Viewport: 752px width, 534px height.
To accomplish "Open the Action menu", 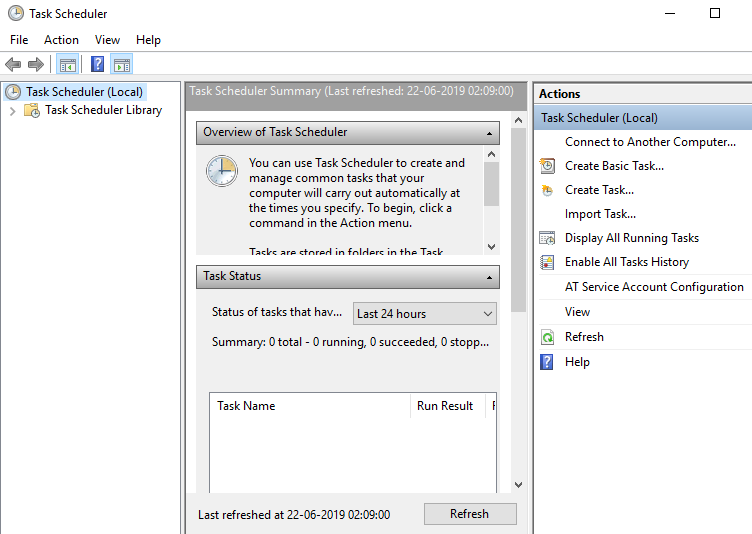I will [x=61, y=40].
